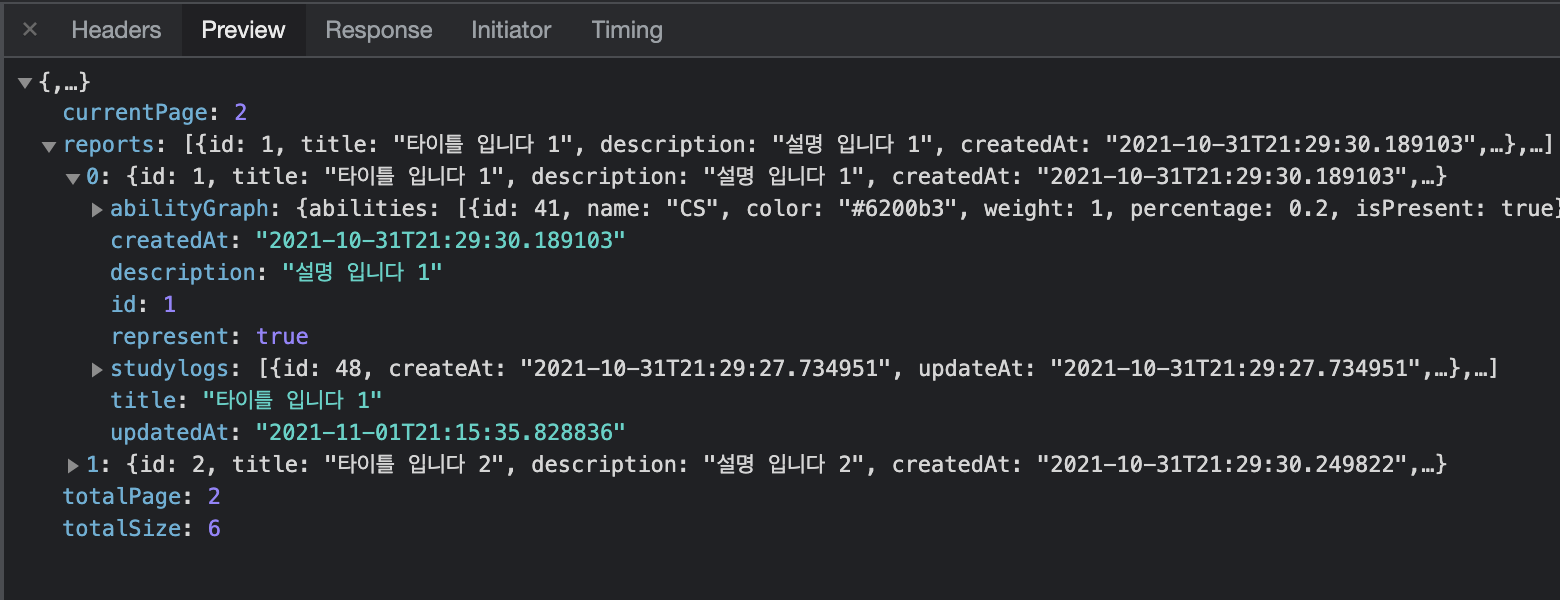This screenshot has width=1560, height=600.
Task: Select the represent true value
Action: (283, 336)
